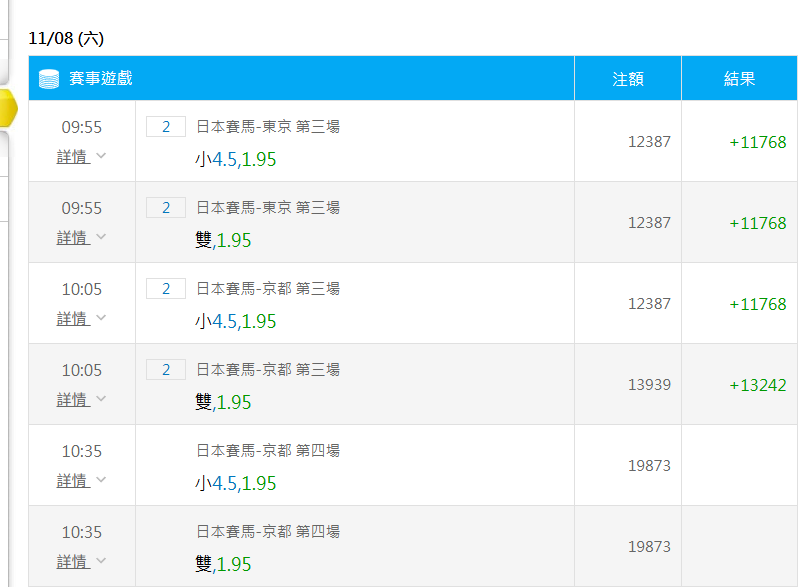Expand the chevron on the 10:35 京都 小4.5 row
This screenshot has height=587, width=807.
coord(100,480)
